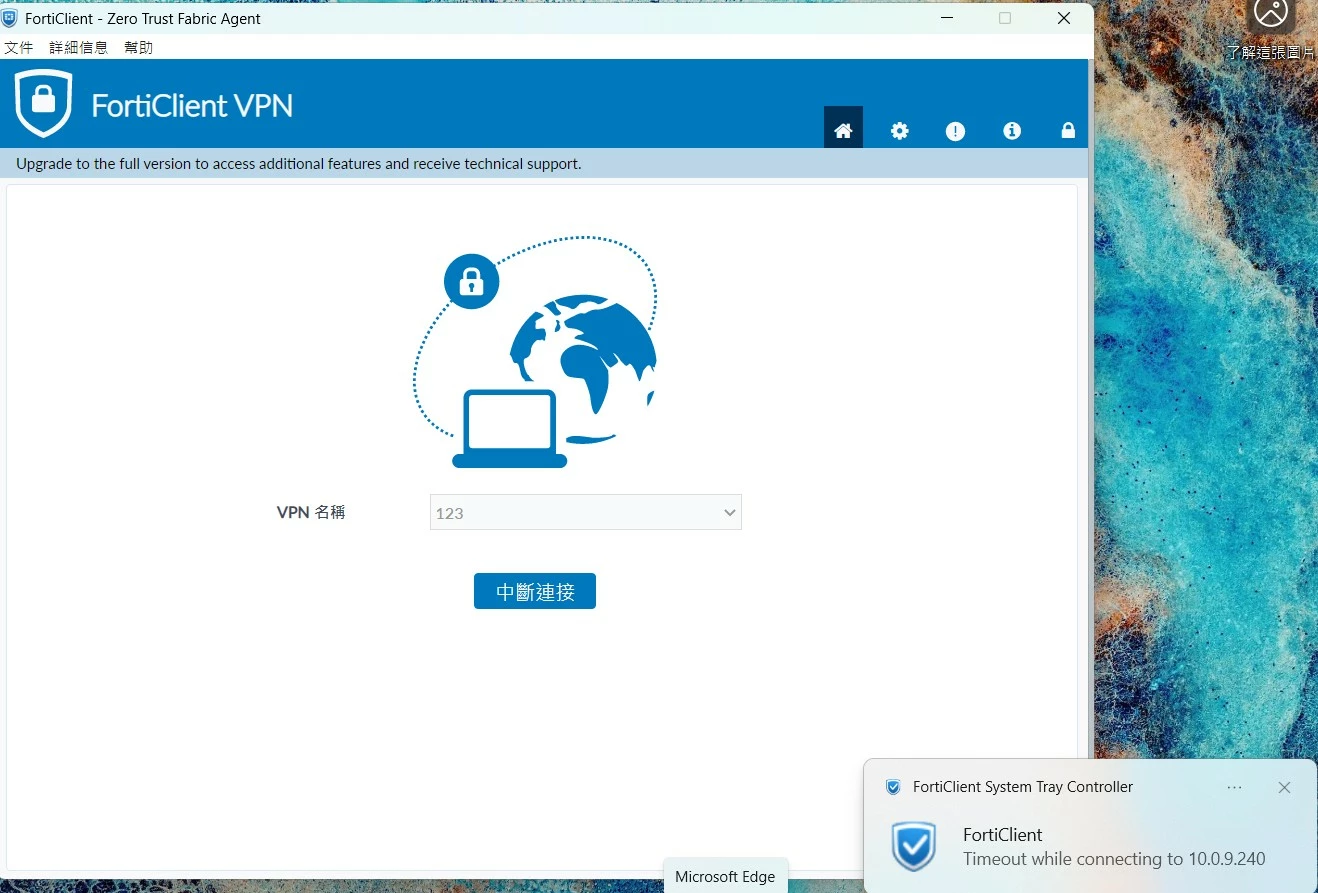Open the About info icon
The height and width of the screenshot is (893, 1318).
coord(1012,131)
